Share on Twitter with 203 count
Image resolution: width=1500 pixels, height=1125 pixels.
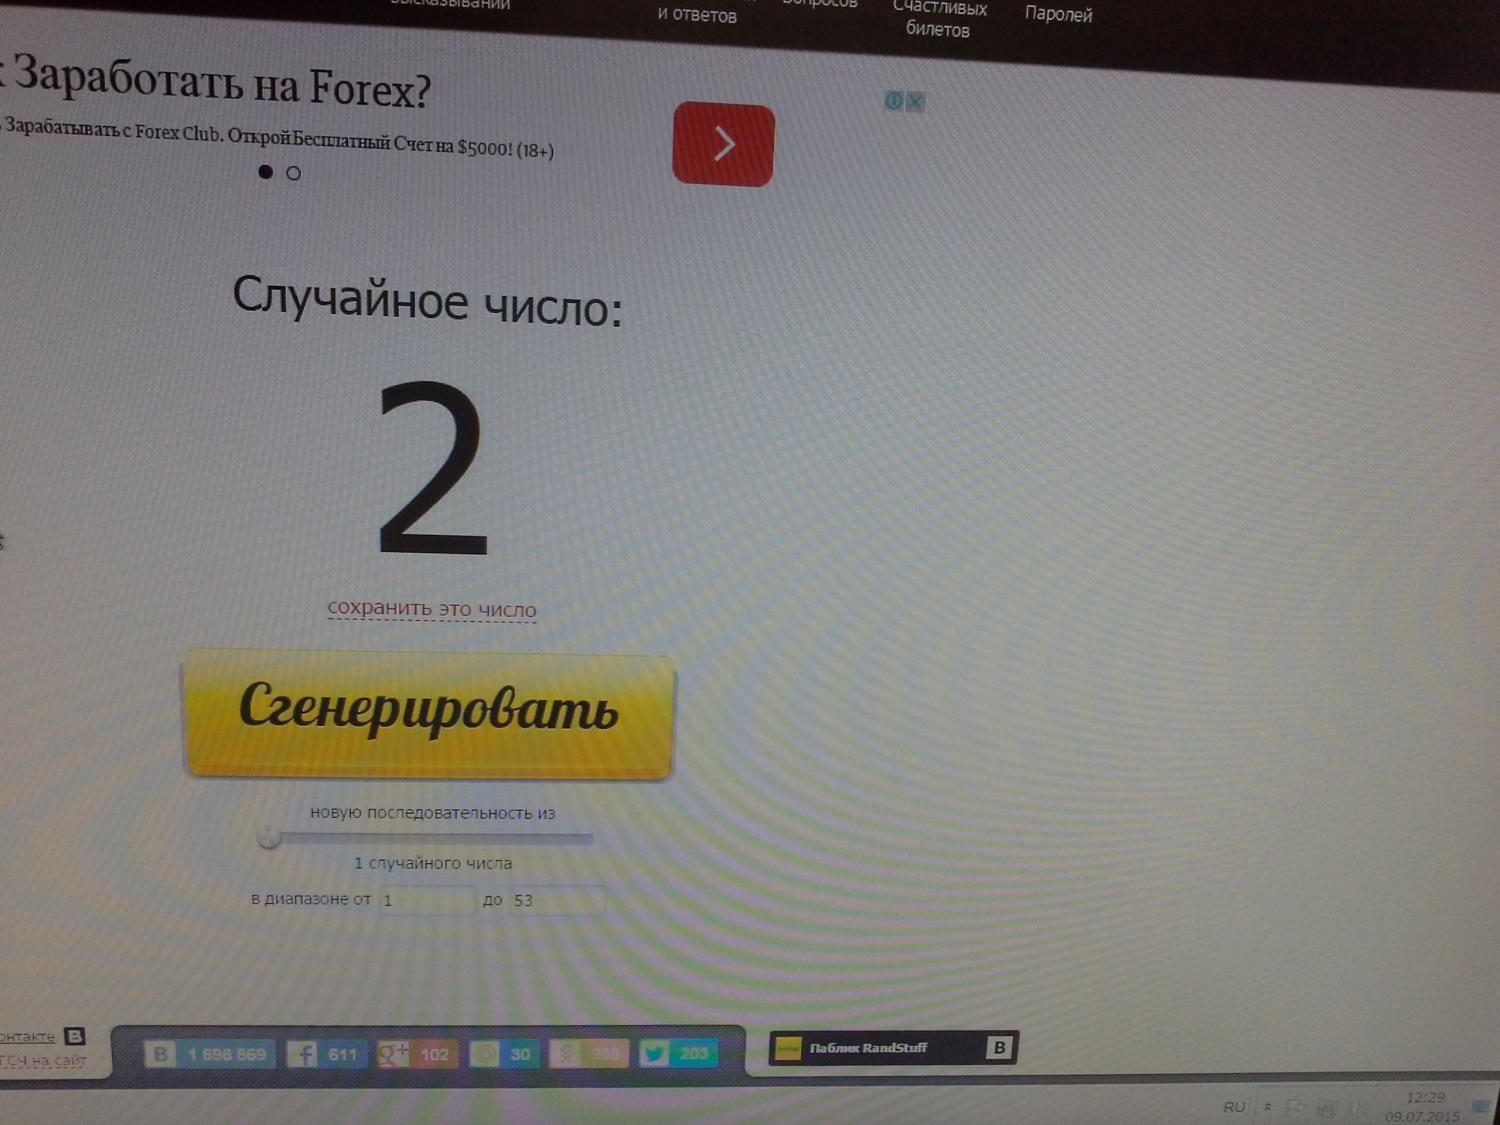677,1053
